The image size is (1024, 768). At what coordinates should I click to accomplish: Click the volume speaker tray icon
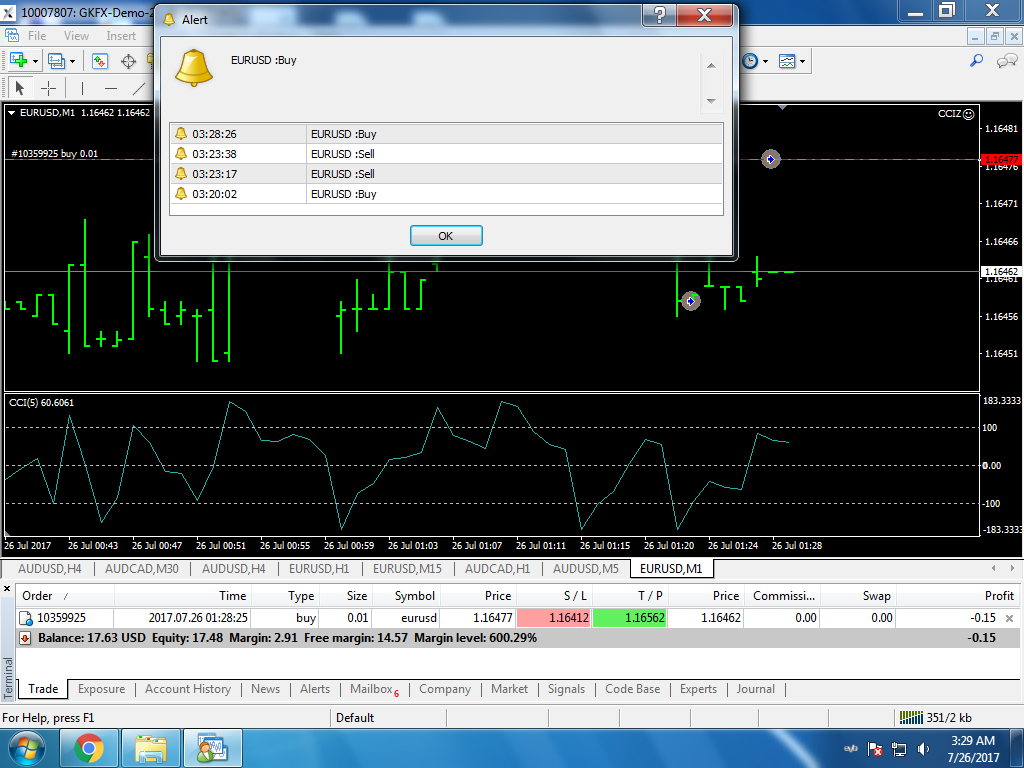923,749
